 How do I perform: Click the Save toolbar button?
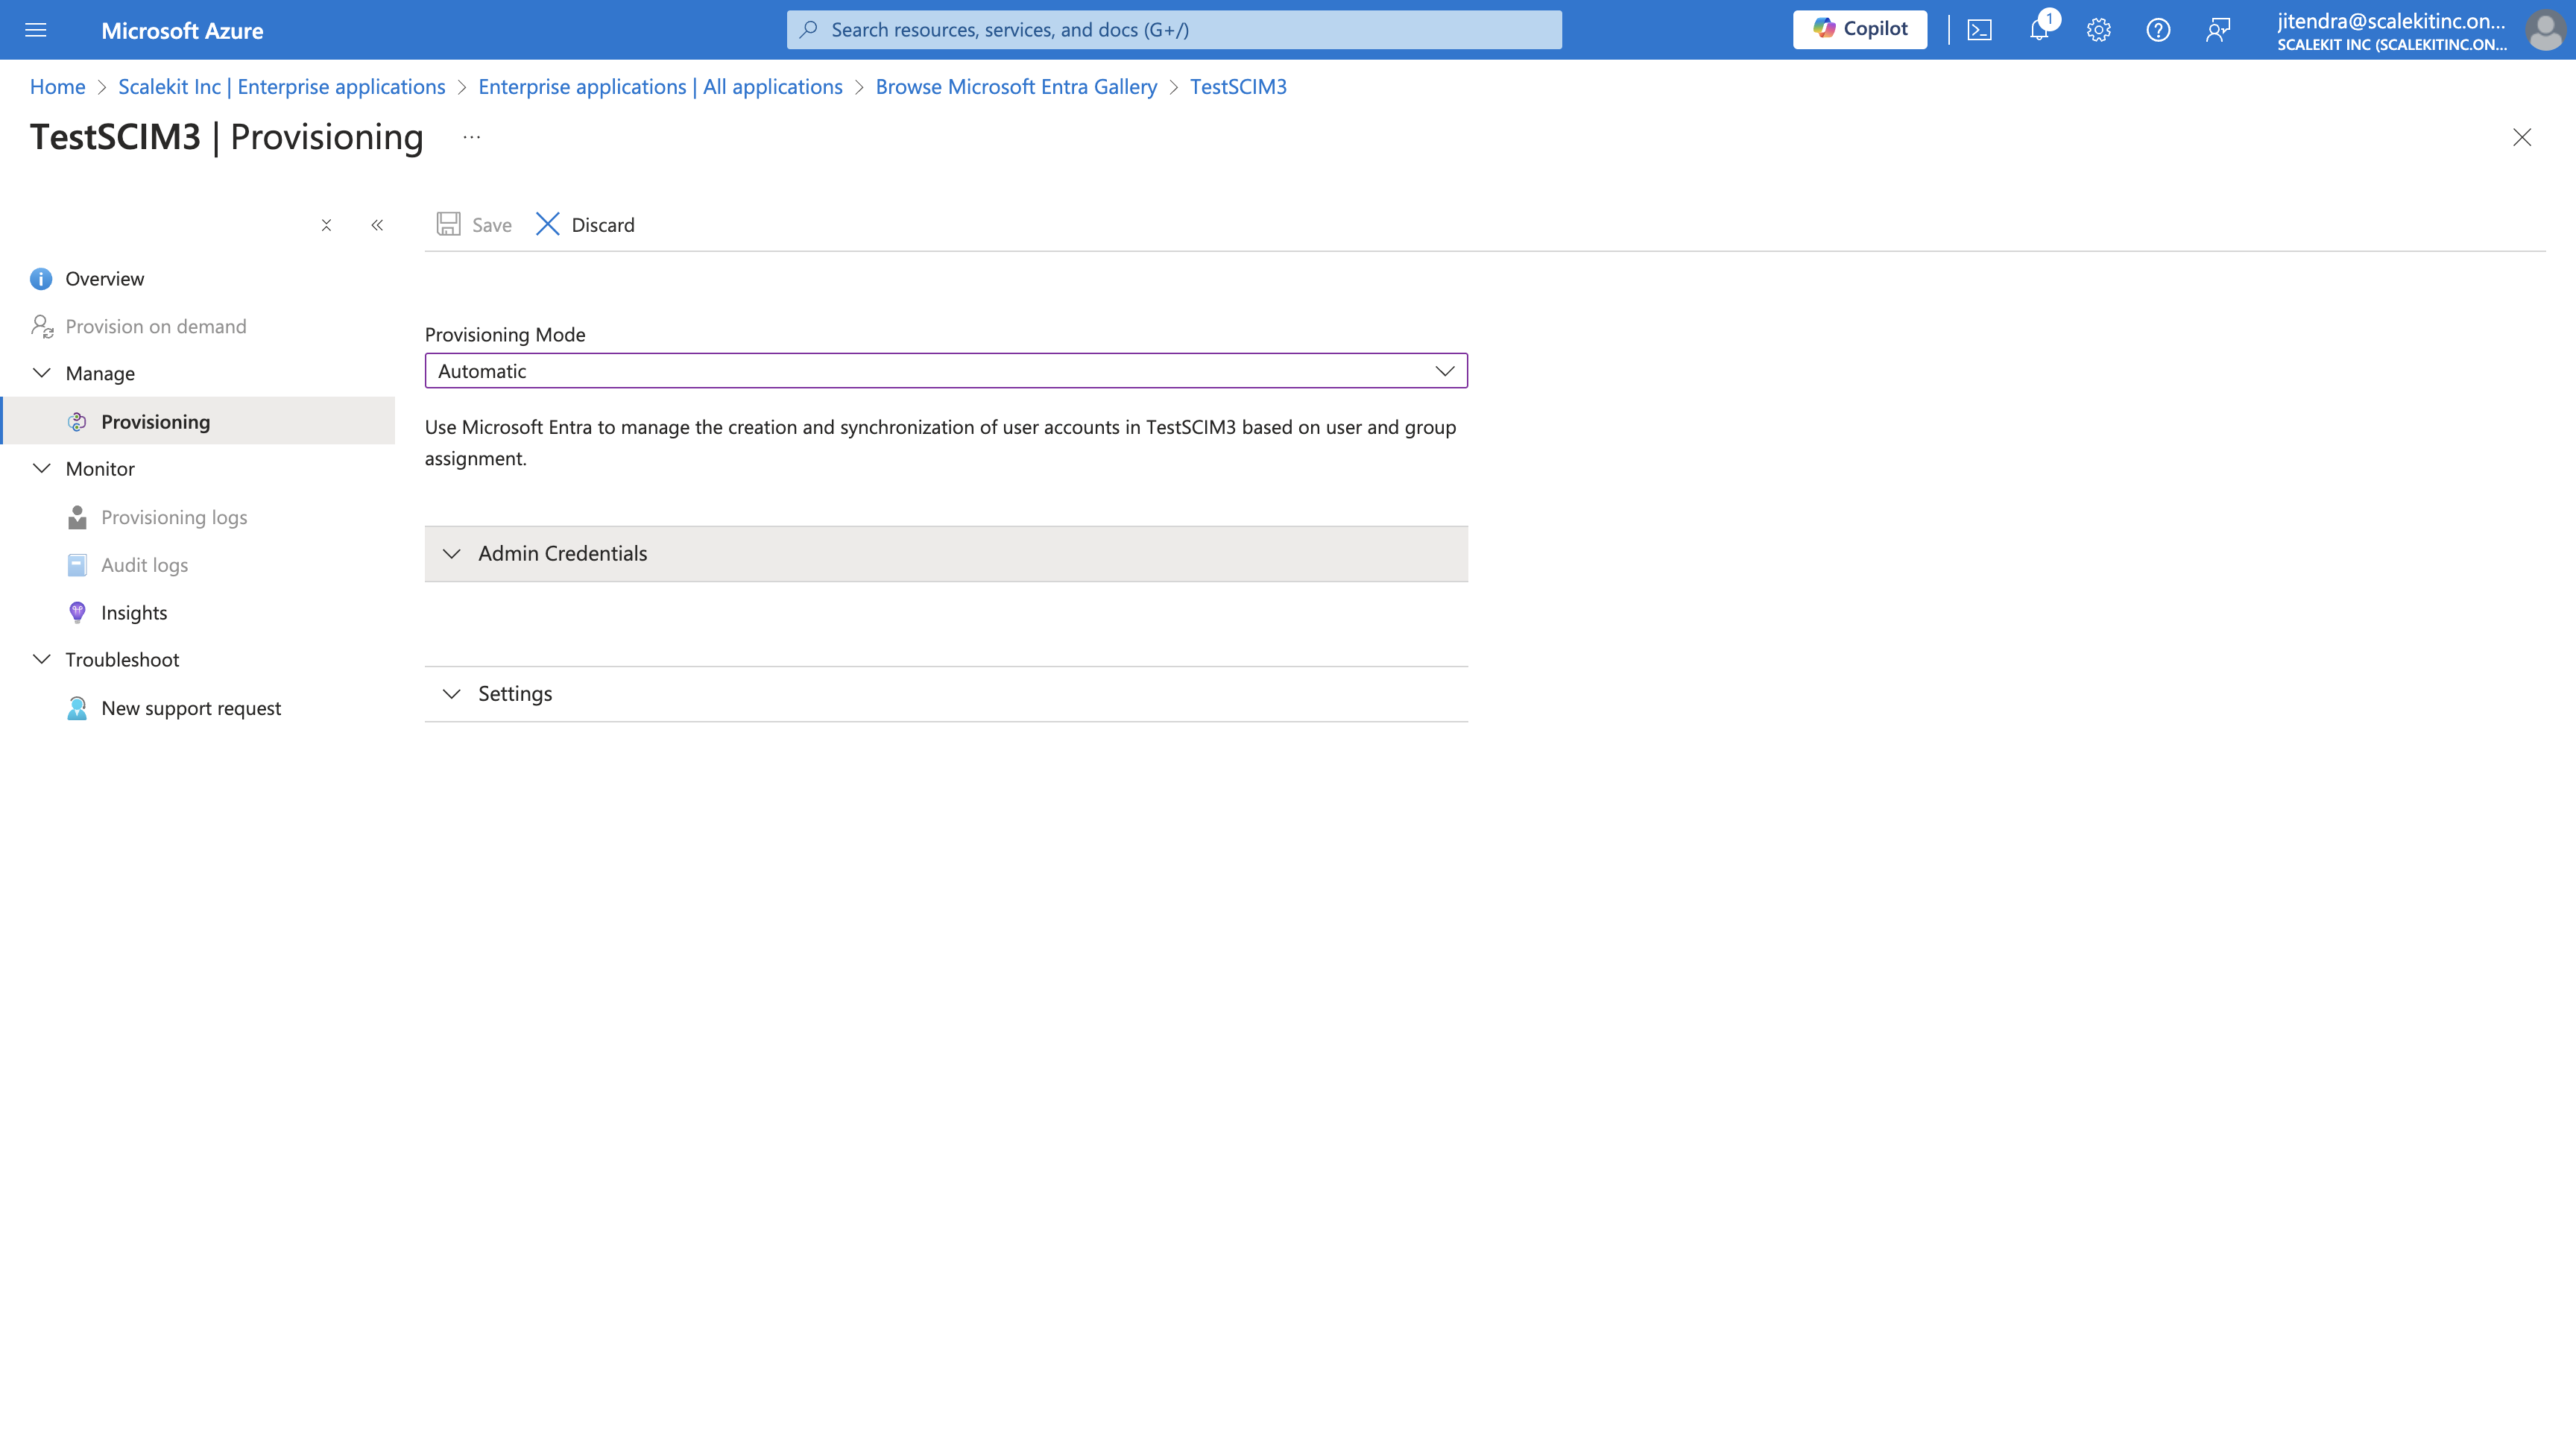tap(474, 224)
